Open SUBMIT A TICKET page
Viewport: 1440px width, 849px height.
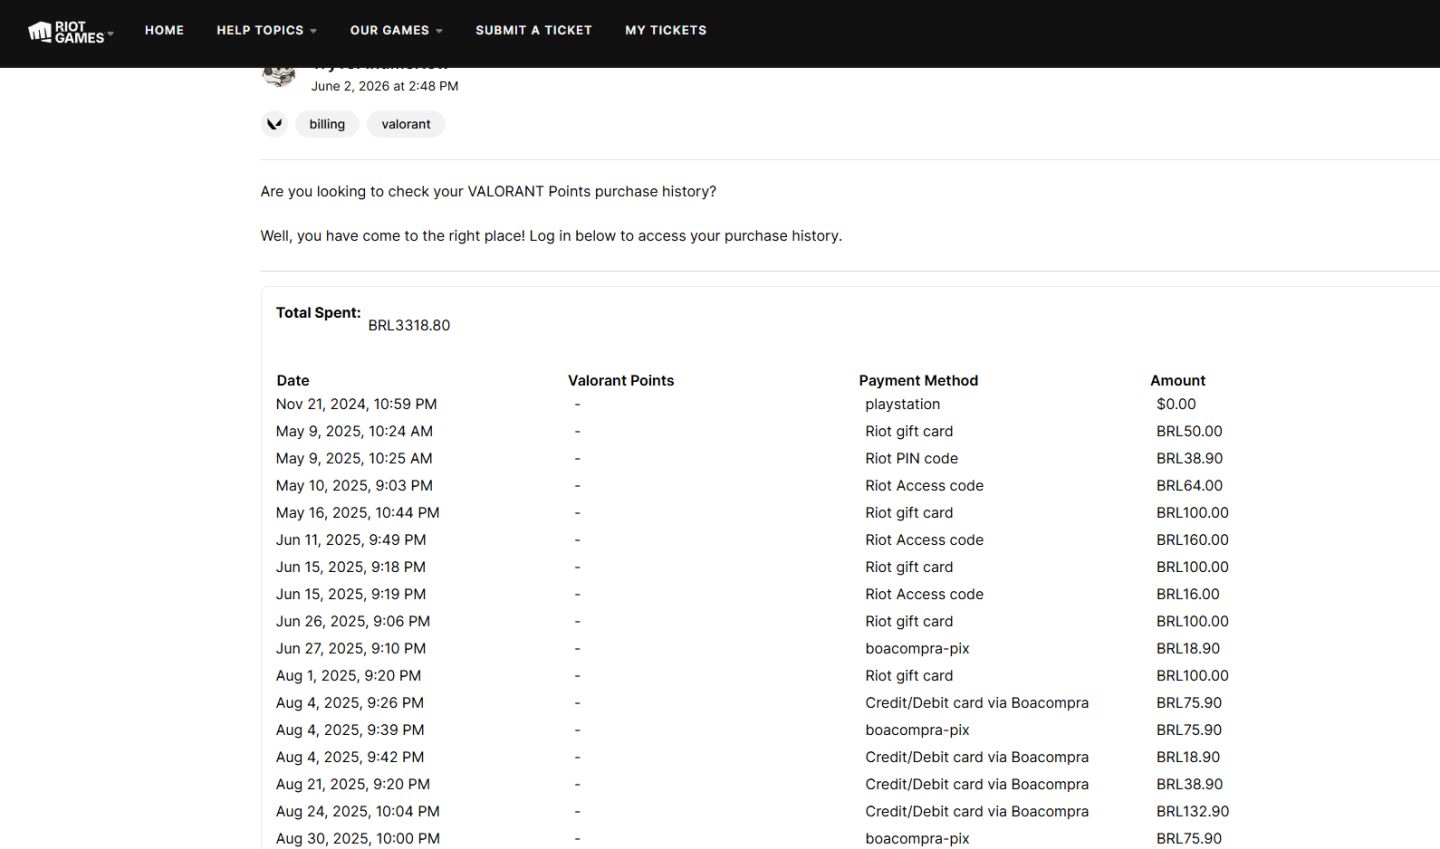pos(534,30)
